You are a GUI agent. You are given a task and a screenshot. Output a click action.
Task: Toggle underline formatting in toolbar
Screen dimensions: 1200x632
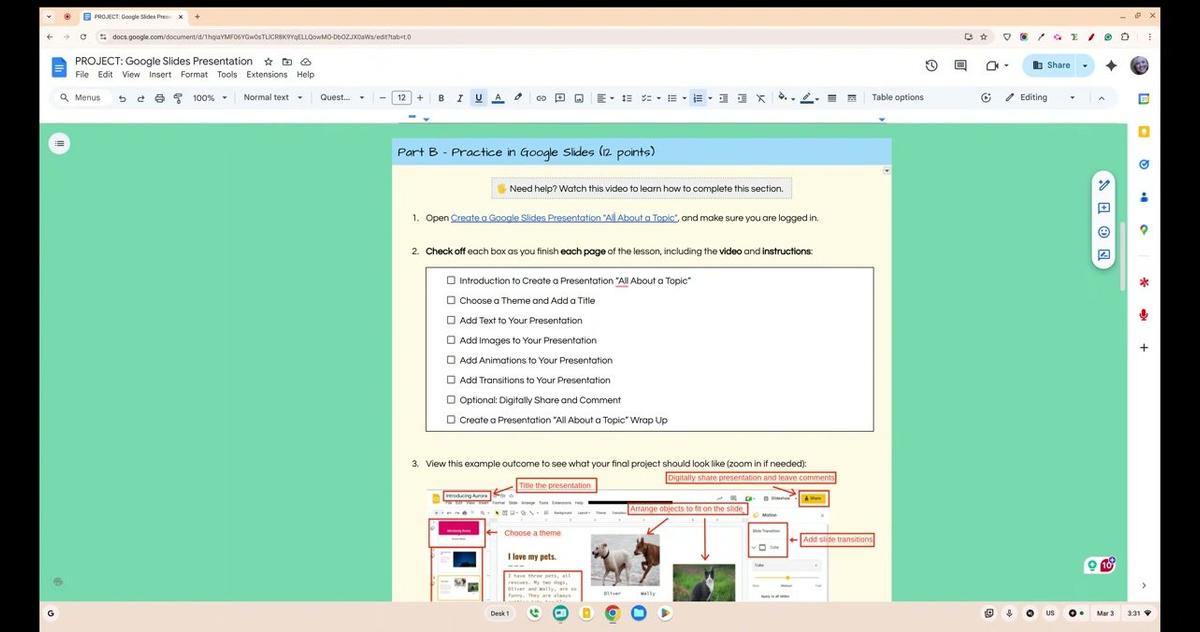[479, 98]
